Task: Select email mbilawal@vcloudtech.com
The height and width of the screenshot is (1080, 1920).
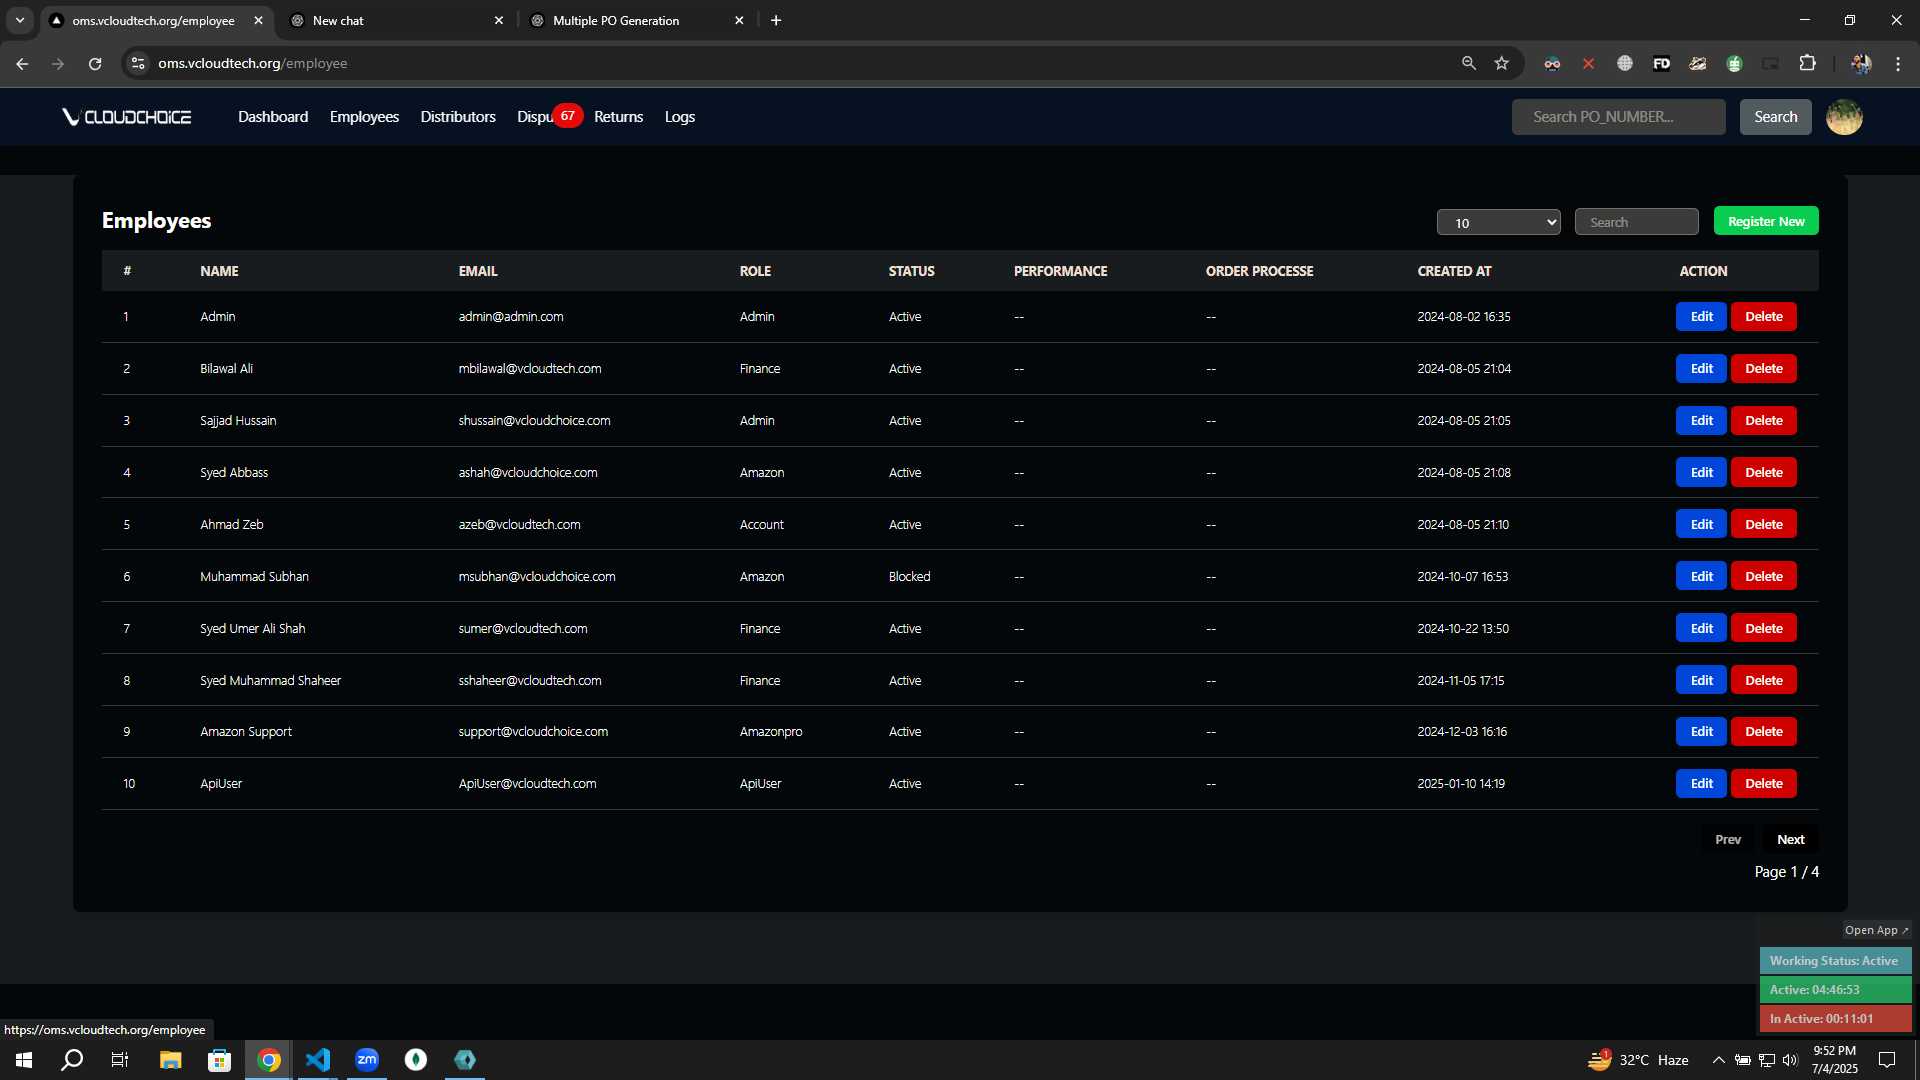Action: 530,369
